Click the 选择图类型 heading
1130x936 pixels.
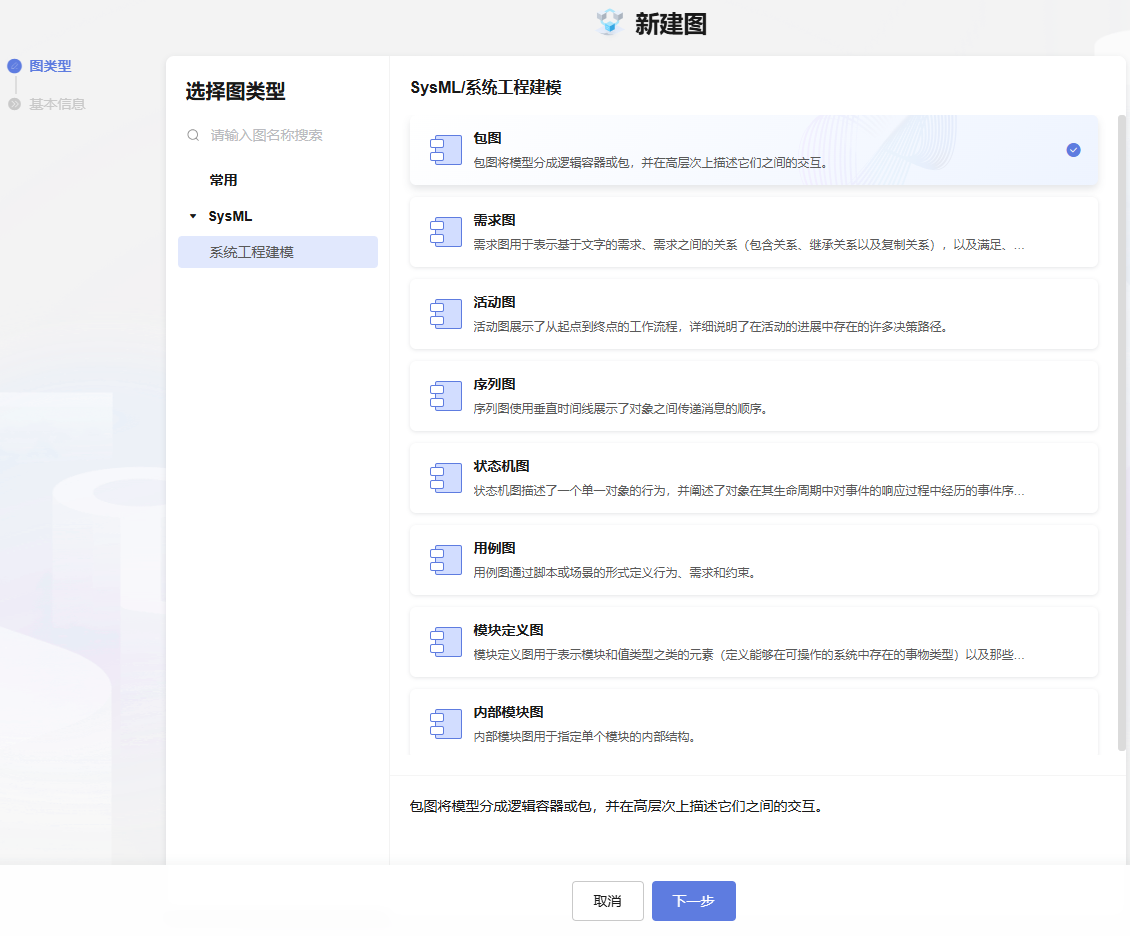pos(235,92)
